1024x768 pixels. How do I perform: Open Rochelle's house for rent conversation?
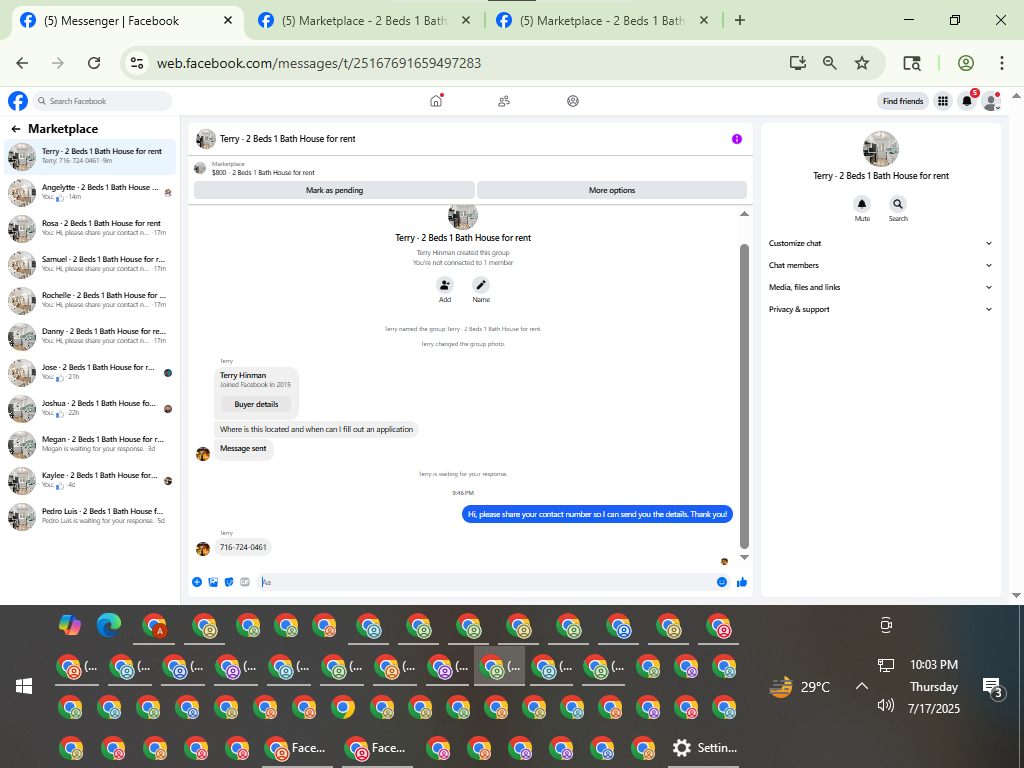(x=90, y=300)
